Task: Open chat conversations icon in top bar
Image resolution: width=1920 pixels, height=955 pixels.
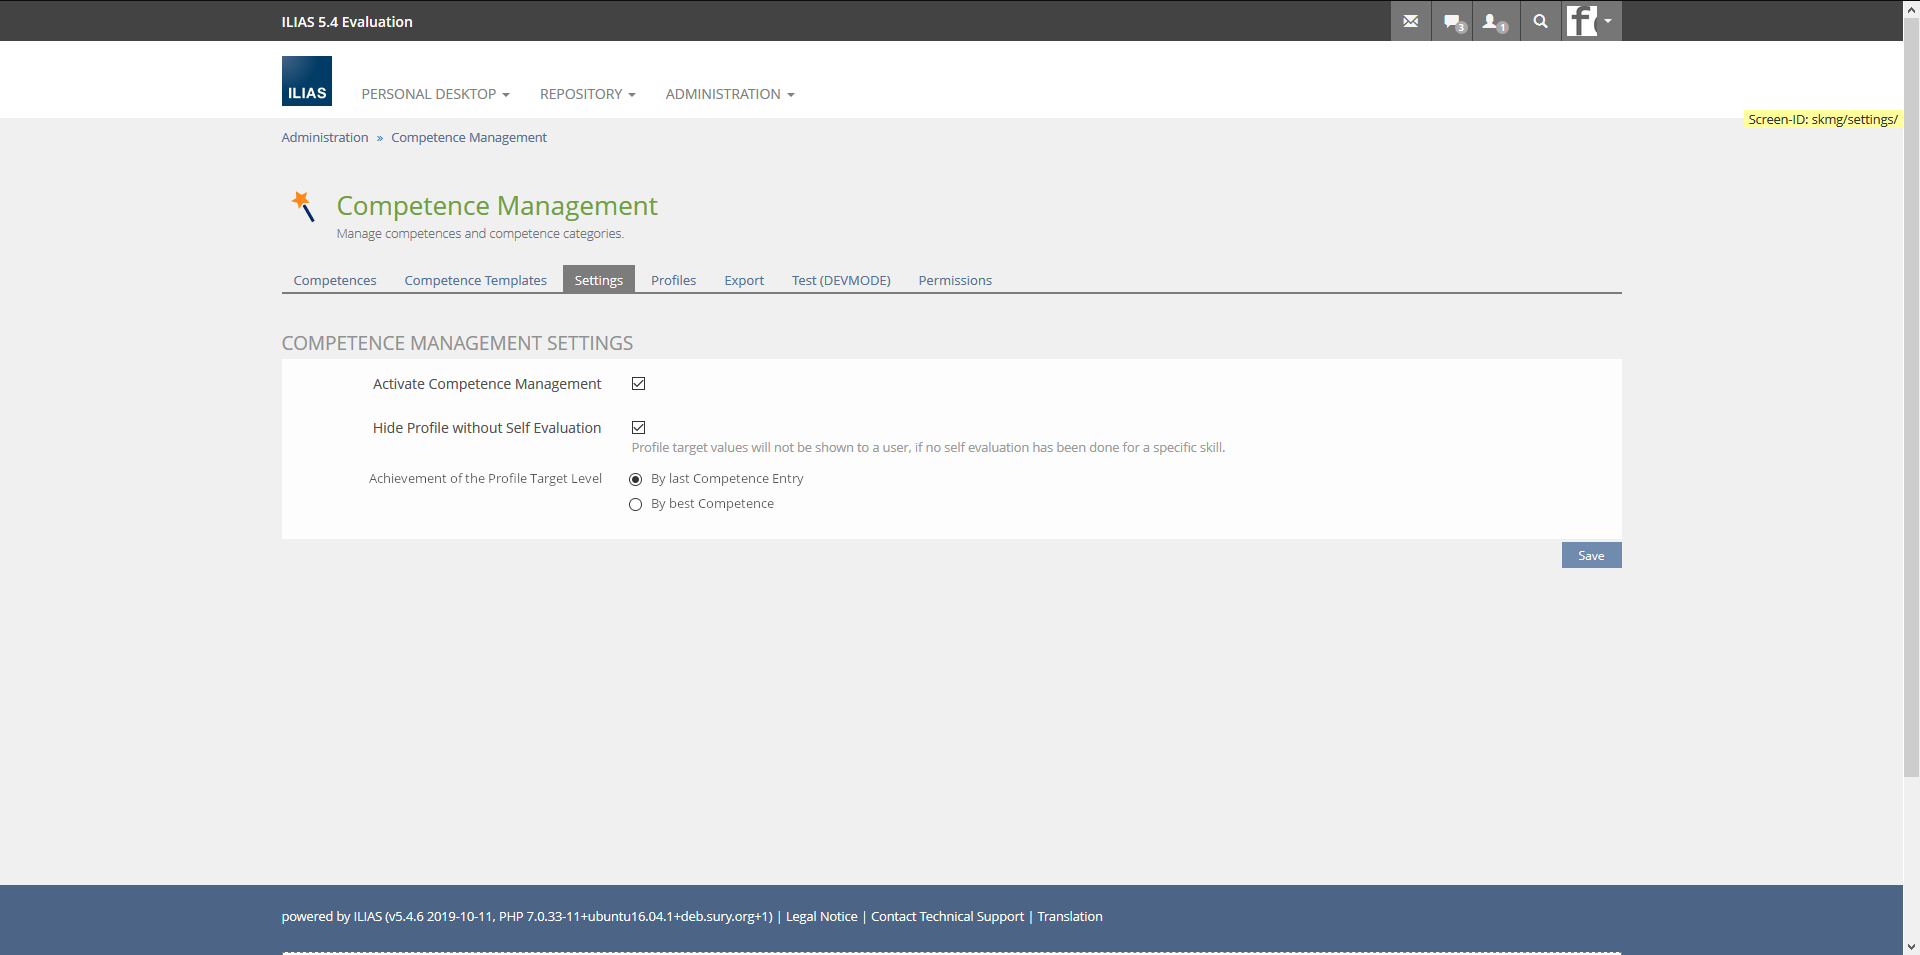Action: (x=1453, y=21)
